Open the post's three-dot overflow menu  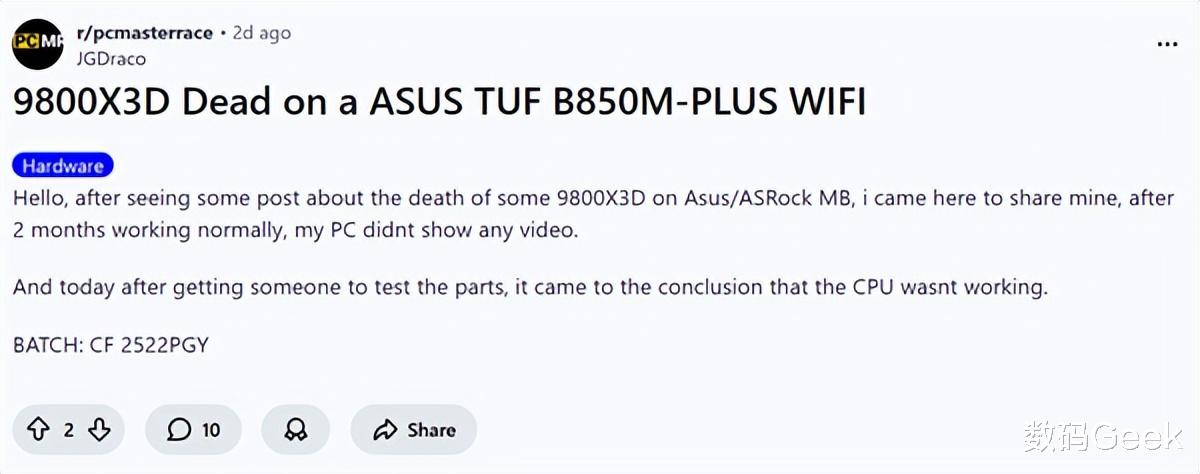point(1166,44)
